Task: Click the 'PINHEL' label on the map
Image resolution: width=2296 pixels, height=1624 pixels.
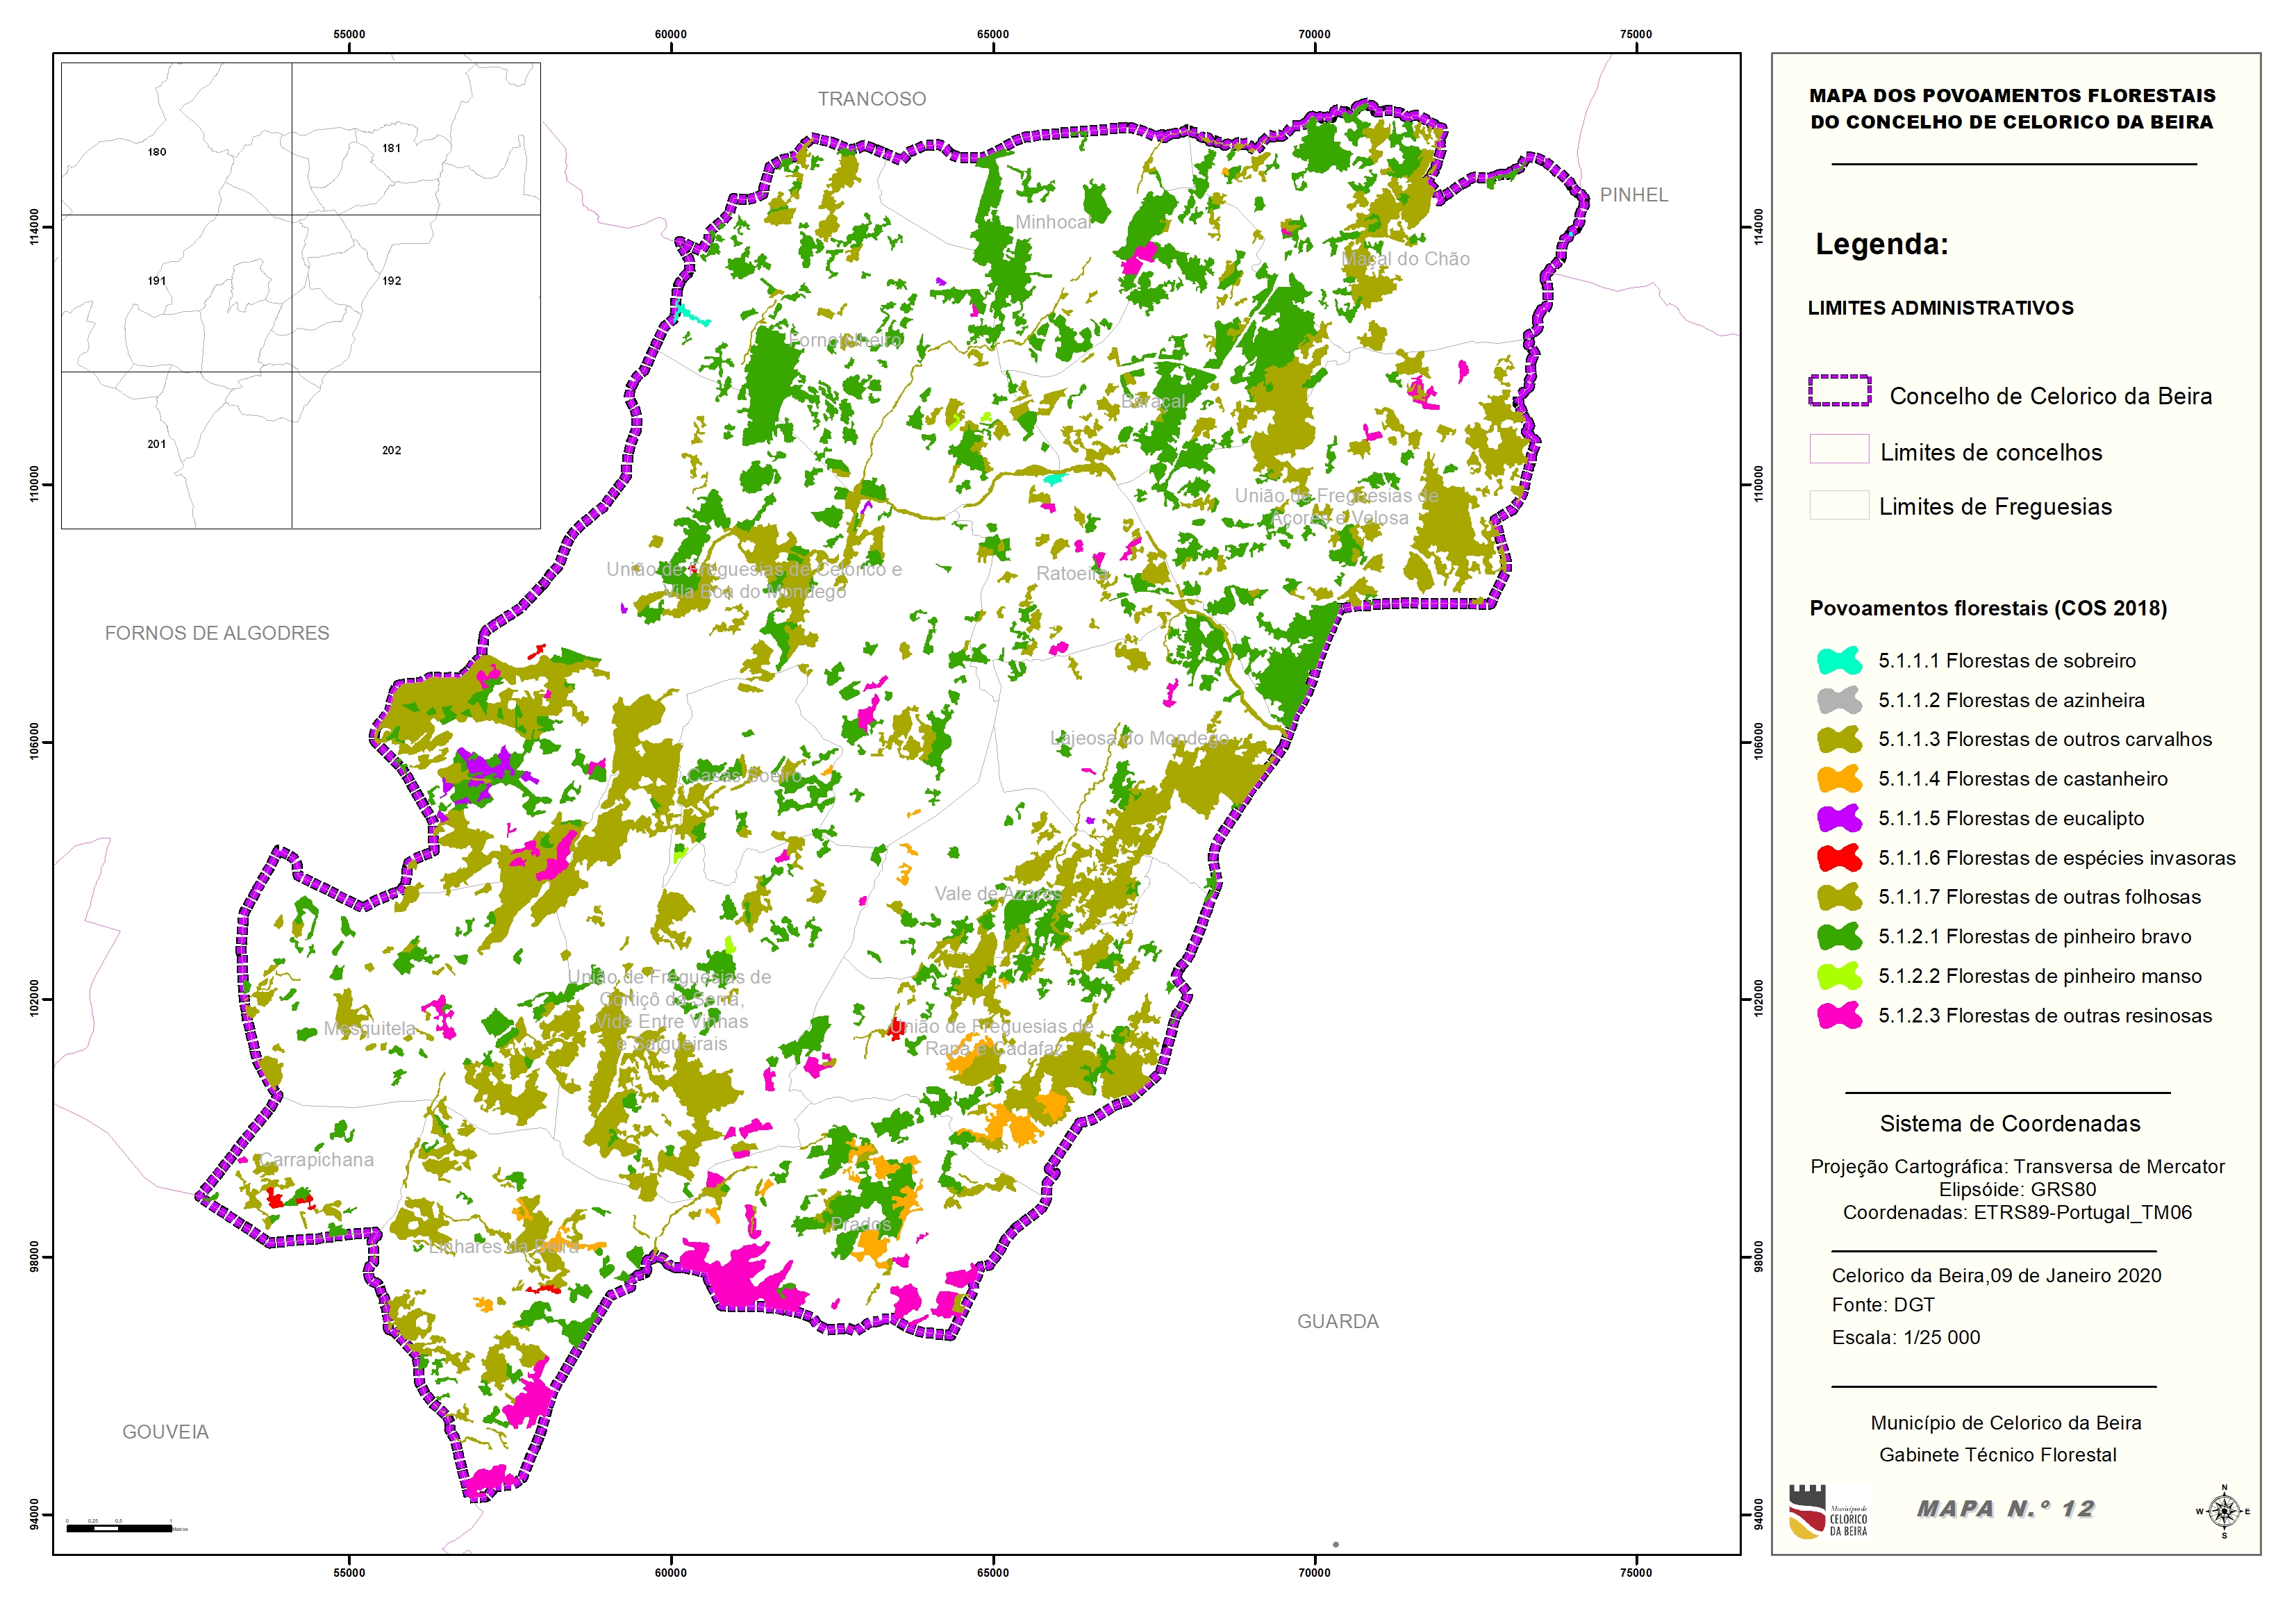Action: pos(1633,195)
